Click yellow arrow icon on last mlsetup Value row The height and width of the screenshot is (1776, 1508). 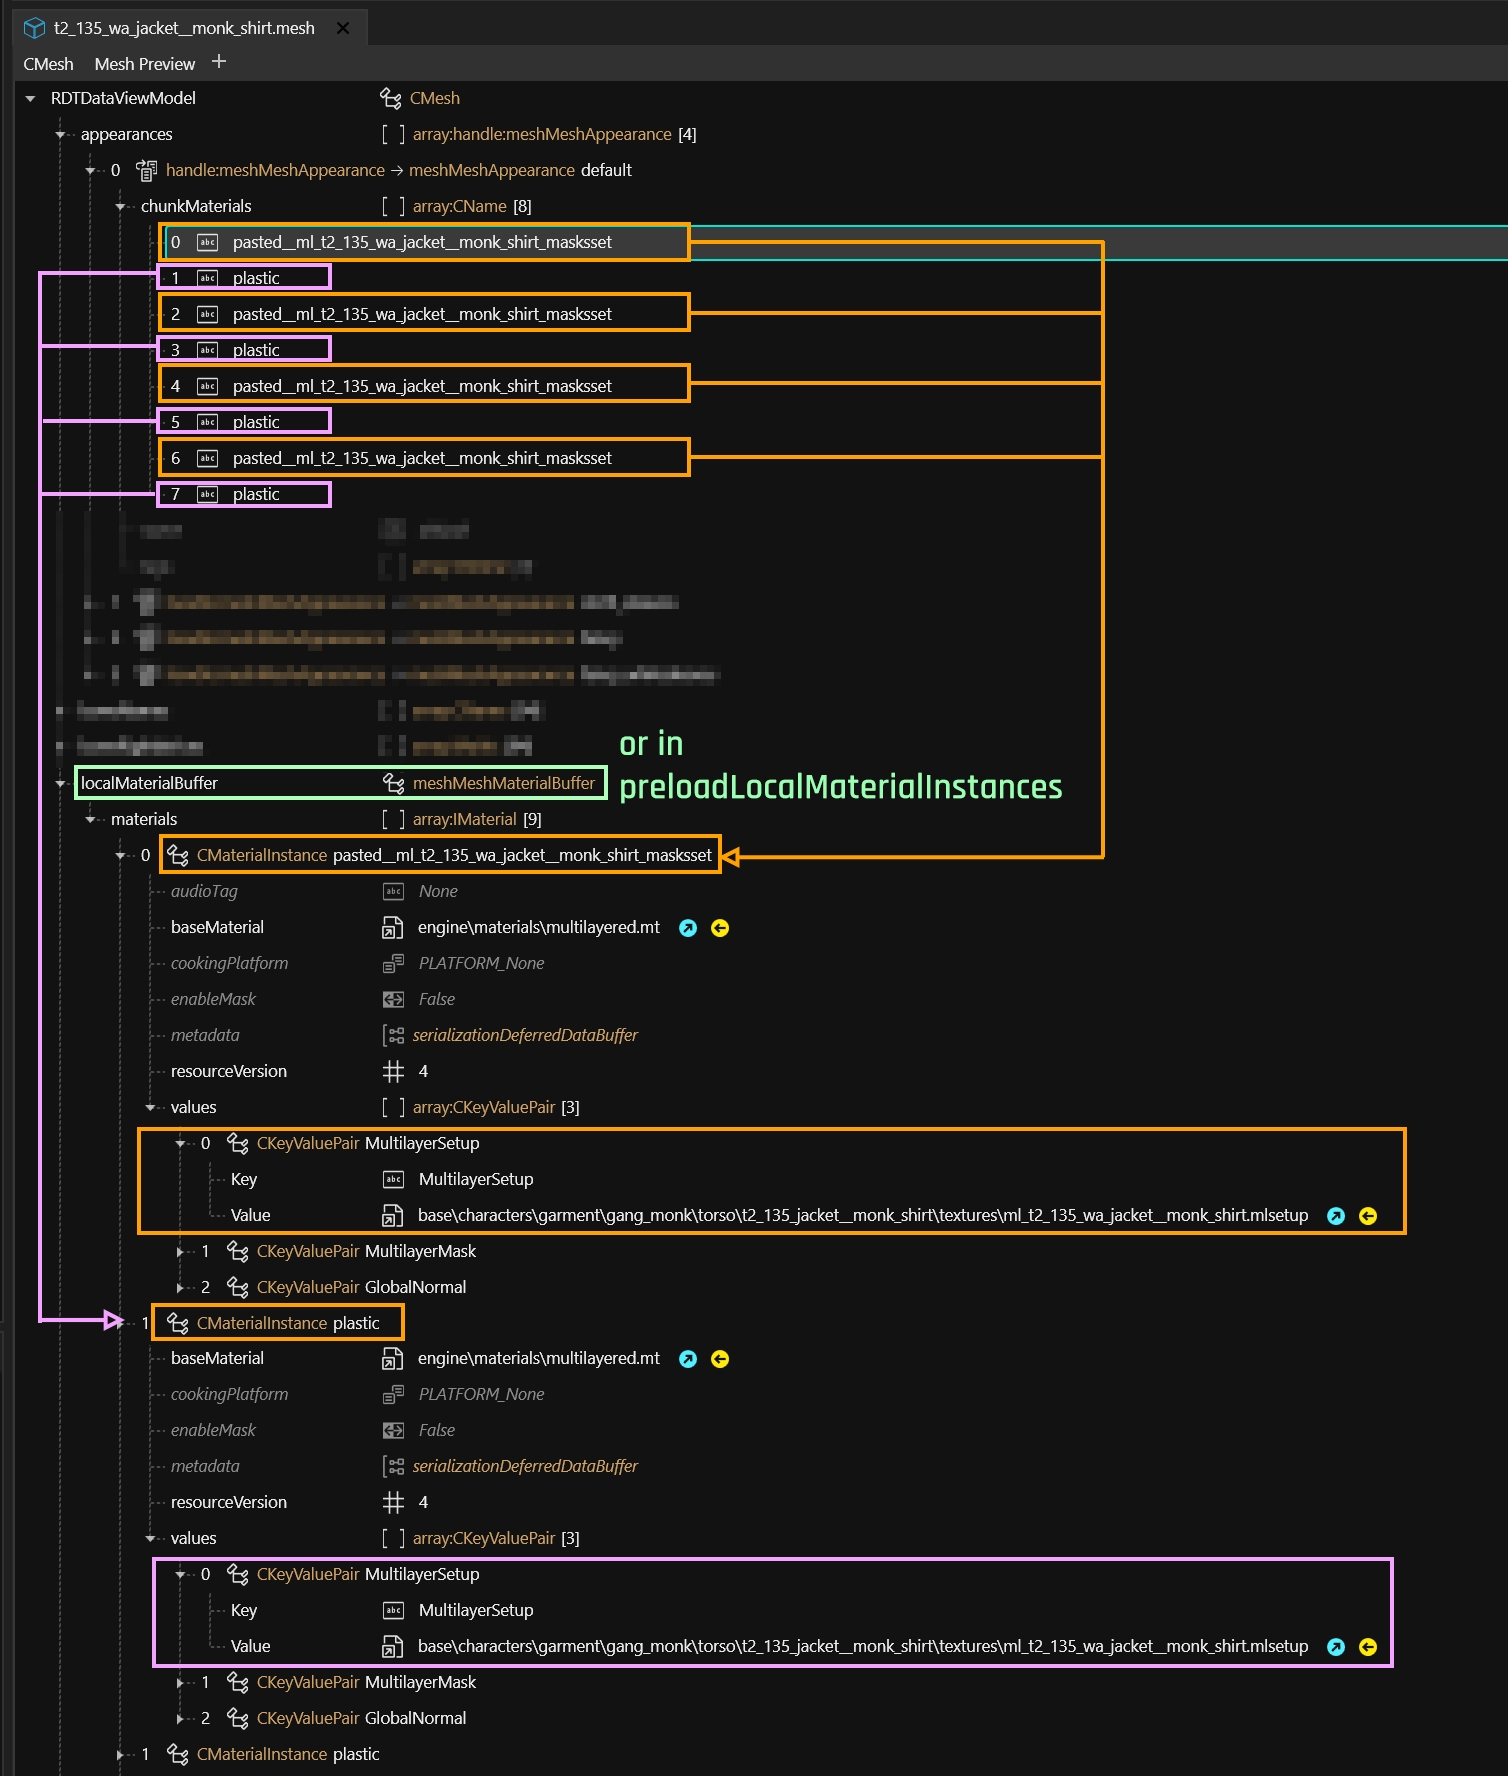pos(1368,1647)
